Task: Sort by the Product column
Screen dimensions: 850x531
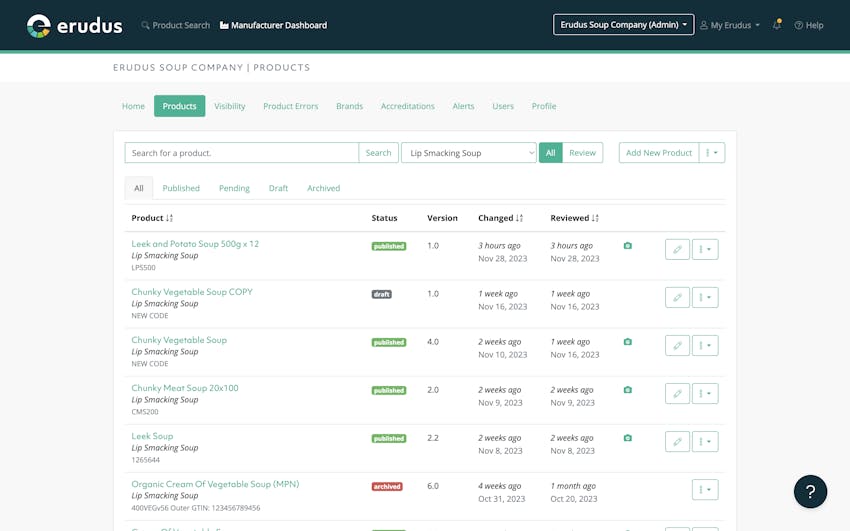Action: [152, 218]
